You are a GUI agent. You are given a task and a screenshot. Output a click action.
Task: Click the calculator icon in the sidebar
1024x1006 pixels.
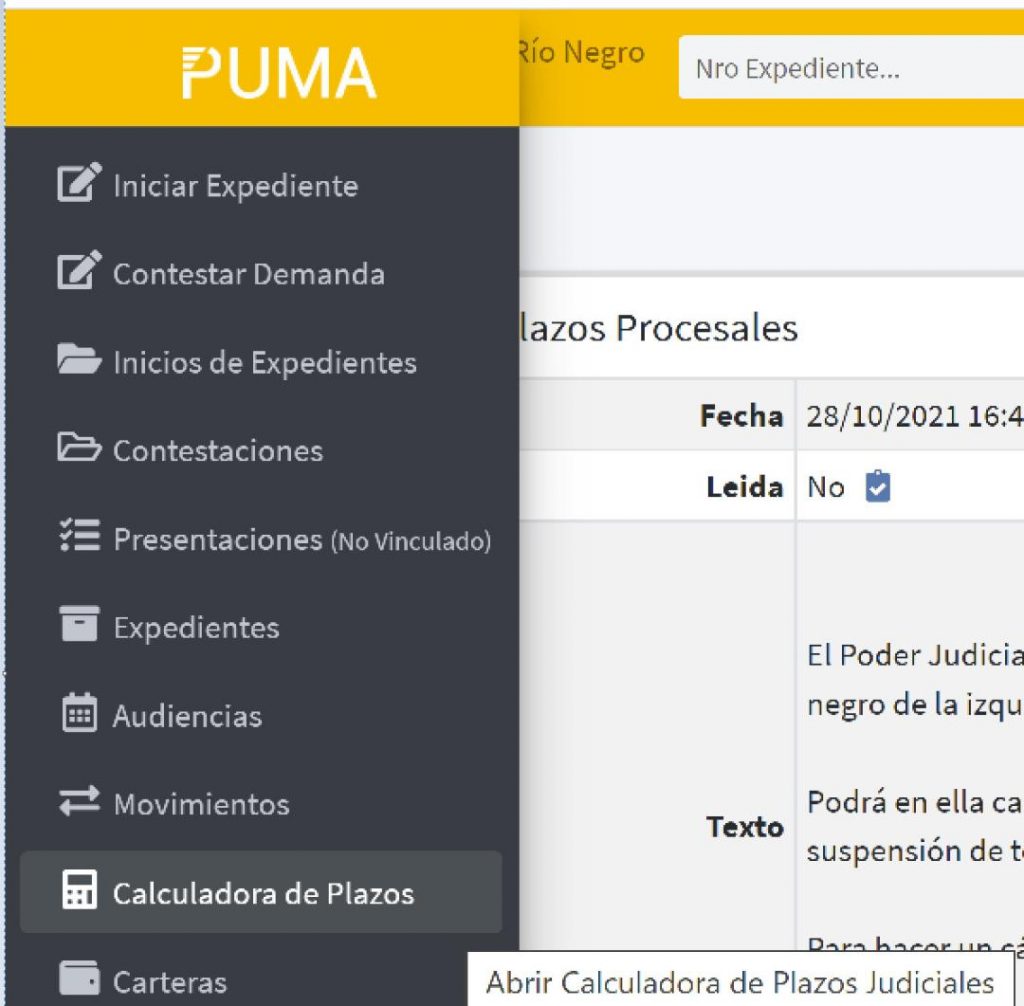point(79,890)
